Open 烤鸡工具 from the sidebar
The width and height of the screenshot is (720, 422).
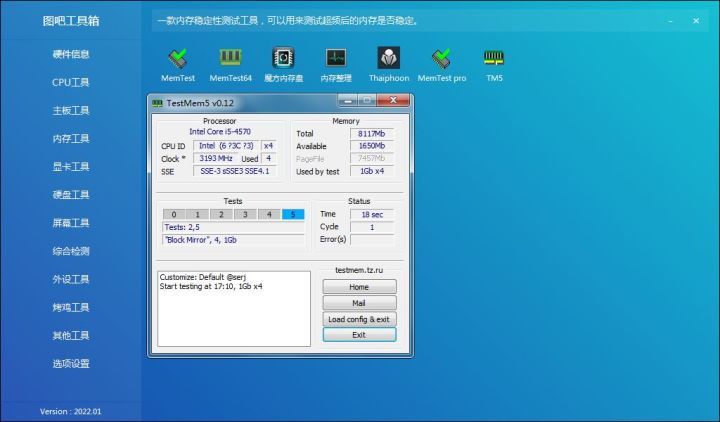pyautogui.click(x=71, y=307)
